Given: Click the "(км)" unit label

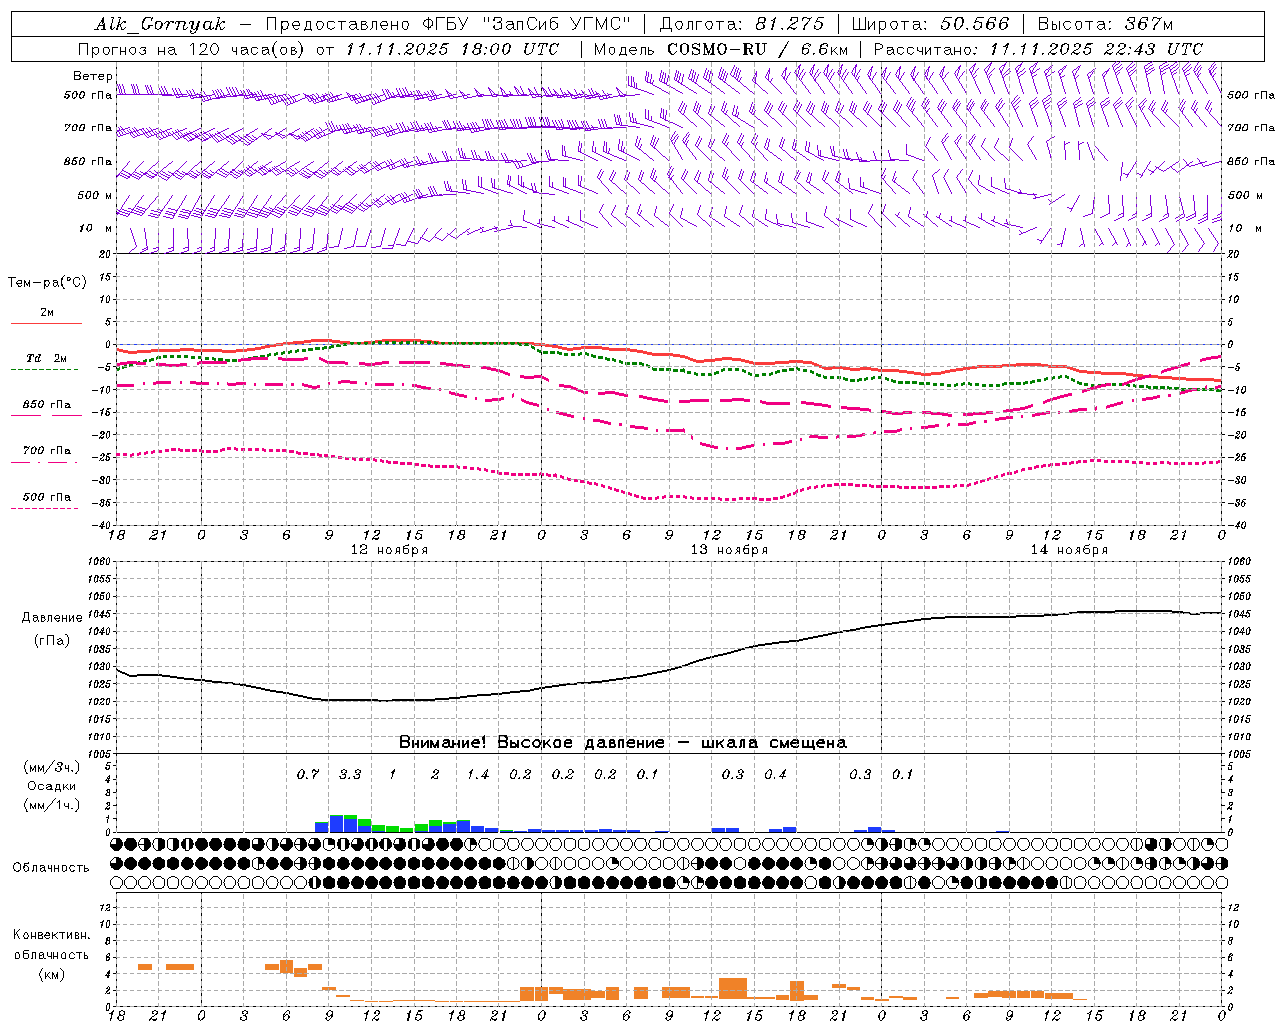Looking at the screenshot, I should coord(51,973).
